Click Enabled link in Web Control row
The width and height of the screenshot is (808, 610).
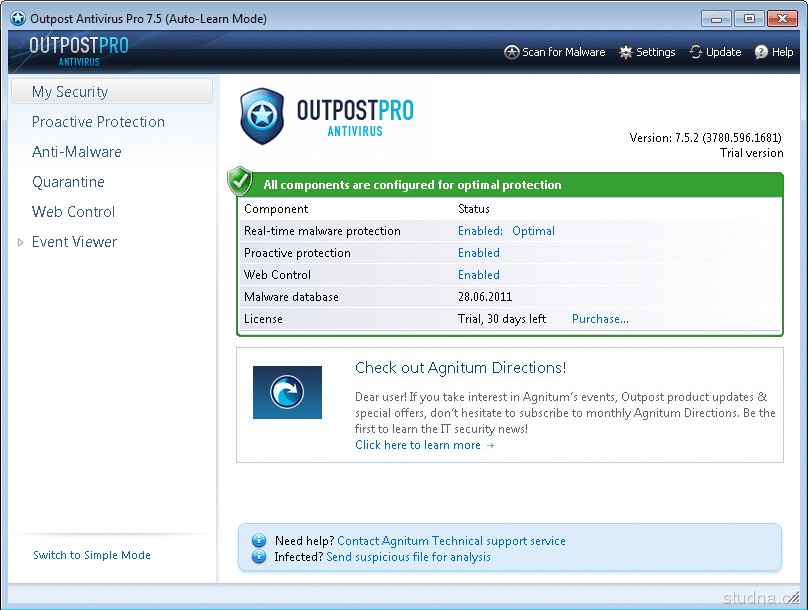coord(479,275)
